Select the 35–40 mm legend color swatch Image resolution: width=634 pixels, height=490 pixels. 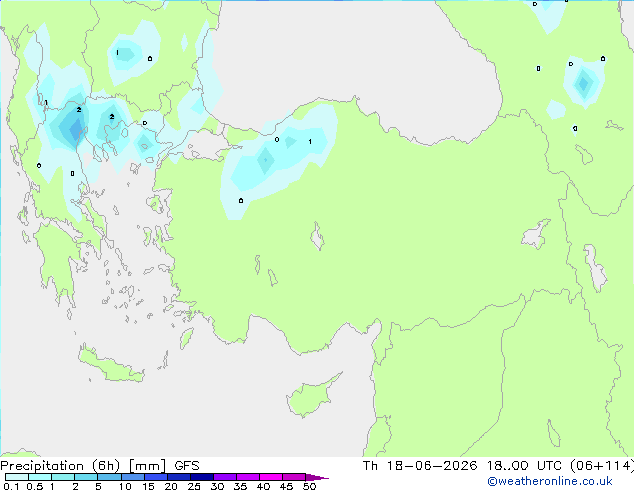tap(247, 477)
